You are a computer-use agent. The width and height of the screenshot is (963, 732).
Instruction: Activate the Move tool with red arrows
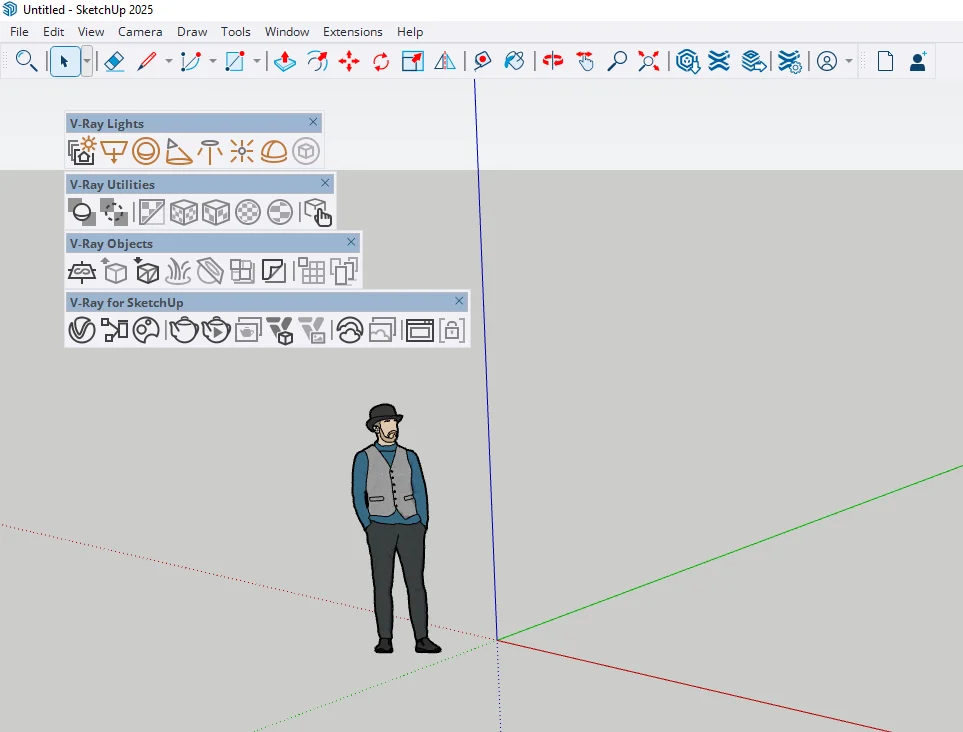(x=349, y=61)
